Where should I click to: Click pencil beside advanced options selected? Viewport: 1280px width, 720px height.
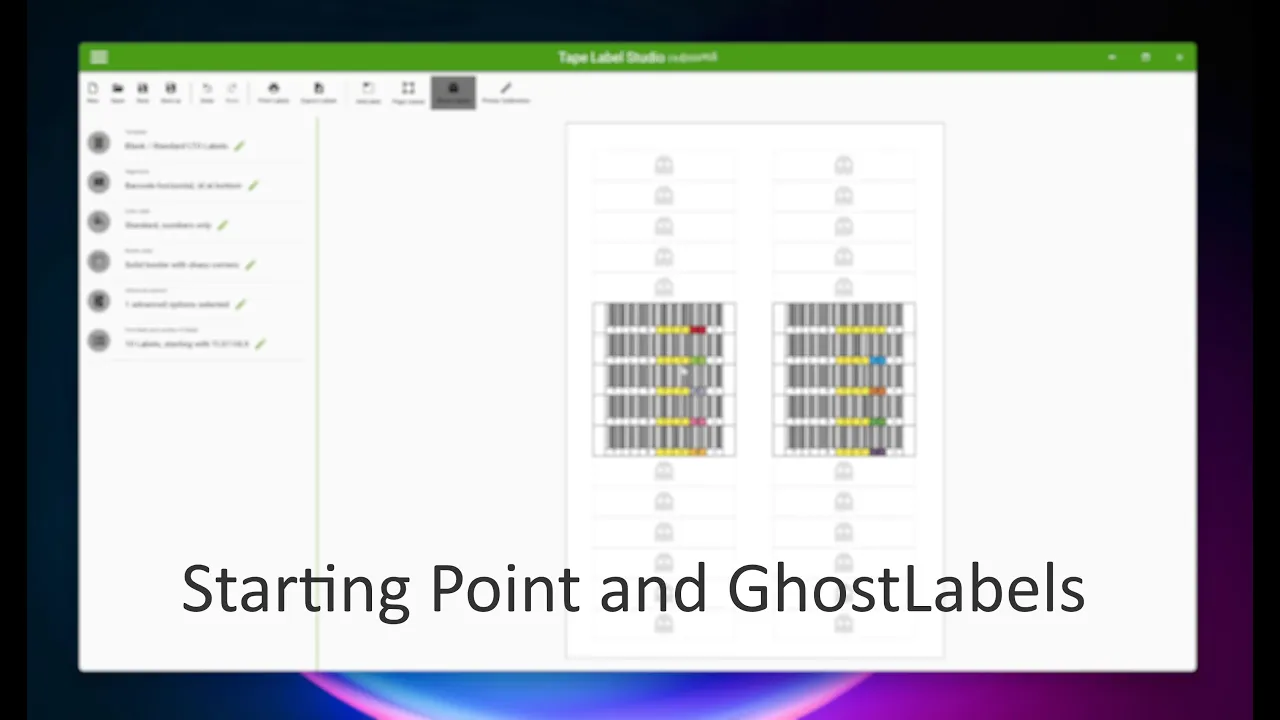(241, 304)
